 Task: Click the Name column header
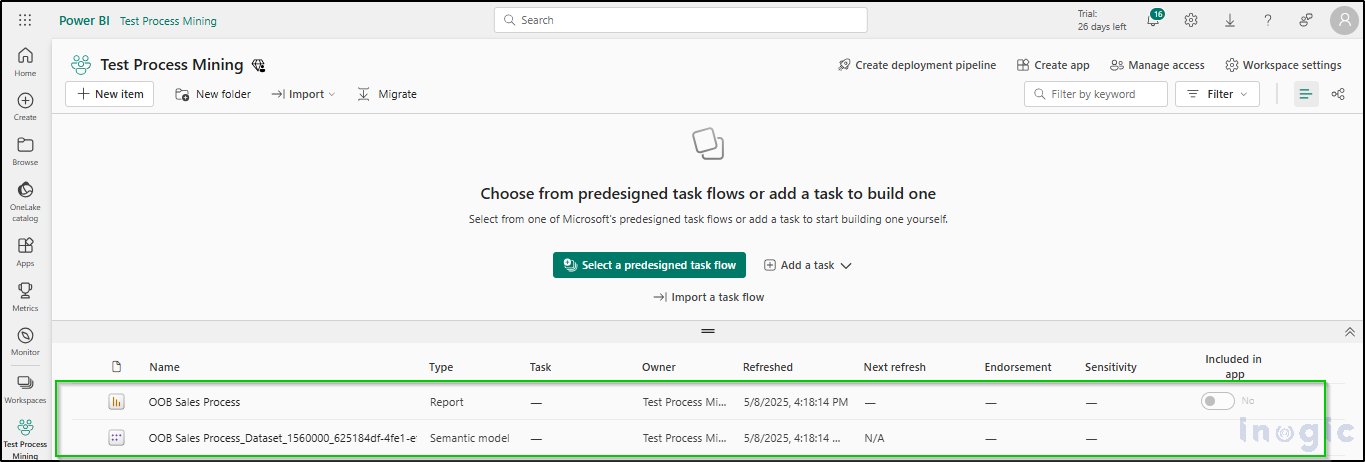click(x=164, y=367)
